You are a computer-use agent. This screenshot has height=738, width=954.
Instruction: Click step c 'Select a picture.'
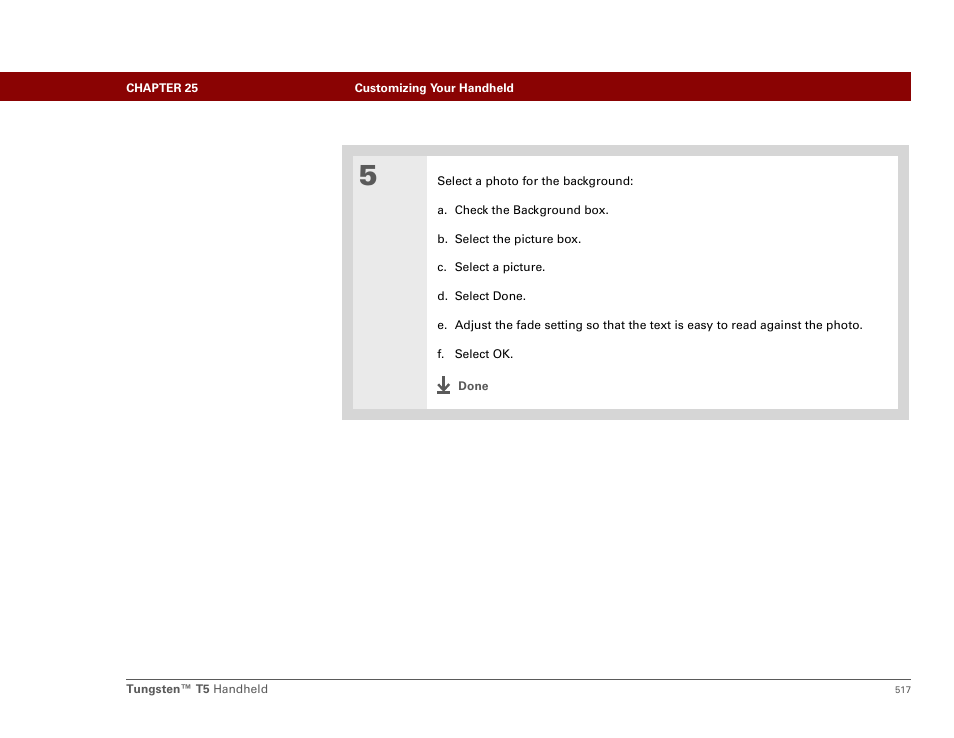click(491, 267)
